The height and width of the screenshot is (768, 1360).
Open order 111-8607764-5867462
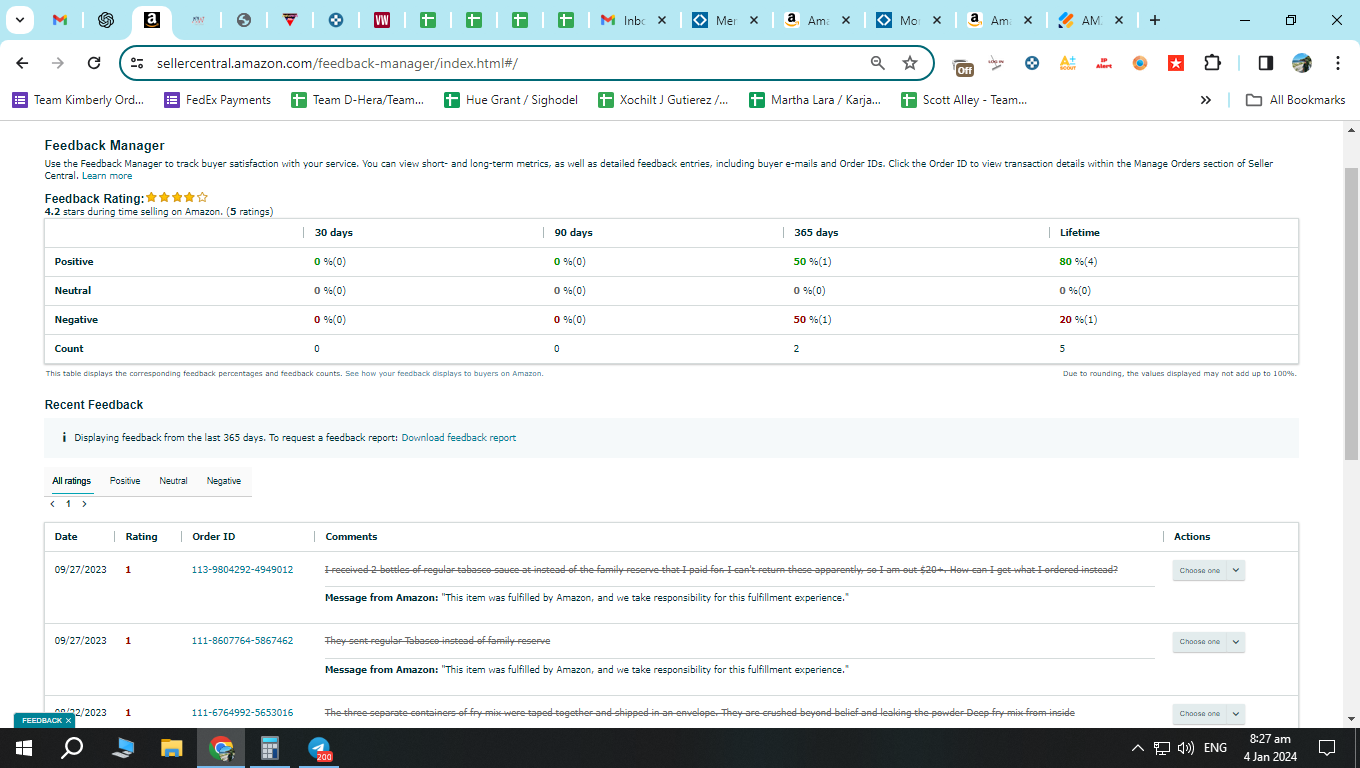242,641
